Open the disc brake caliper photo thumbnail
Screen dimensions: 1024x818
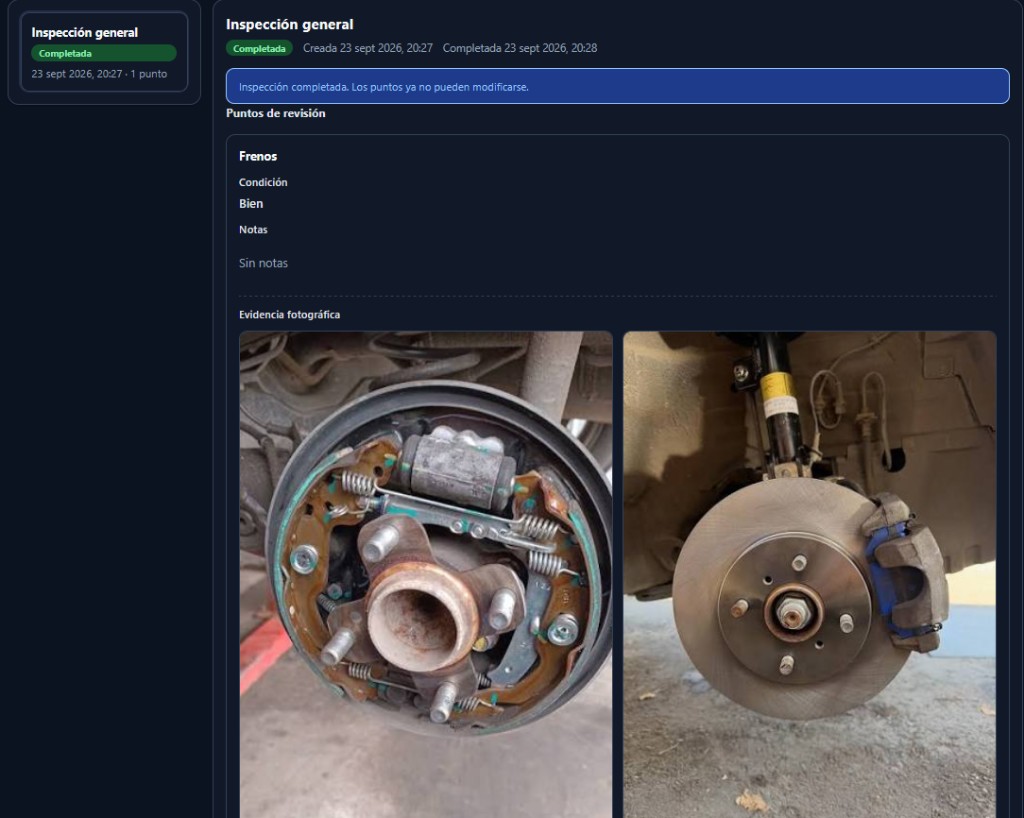tap(810, 574)
